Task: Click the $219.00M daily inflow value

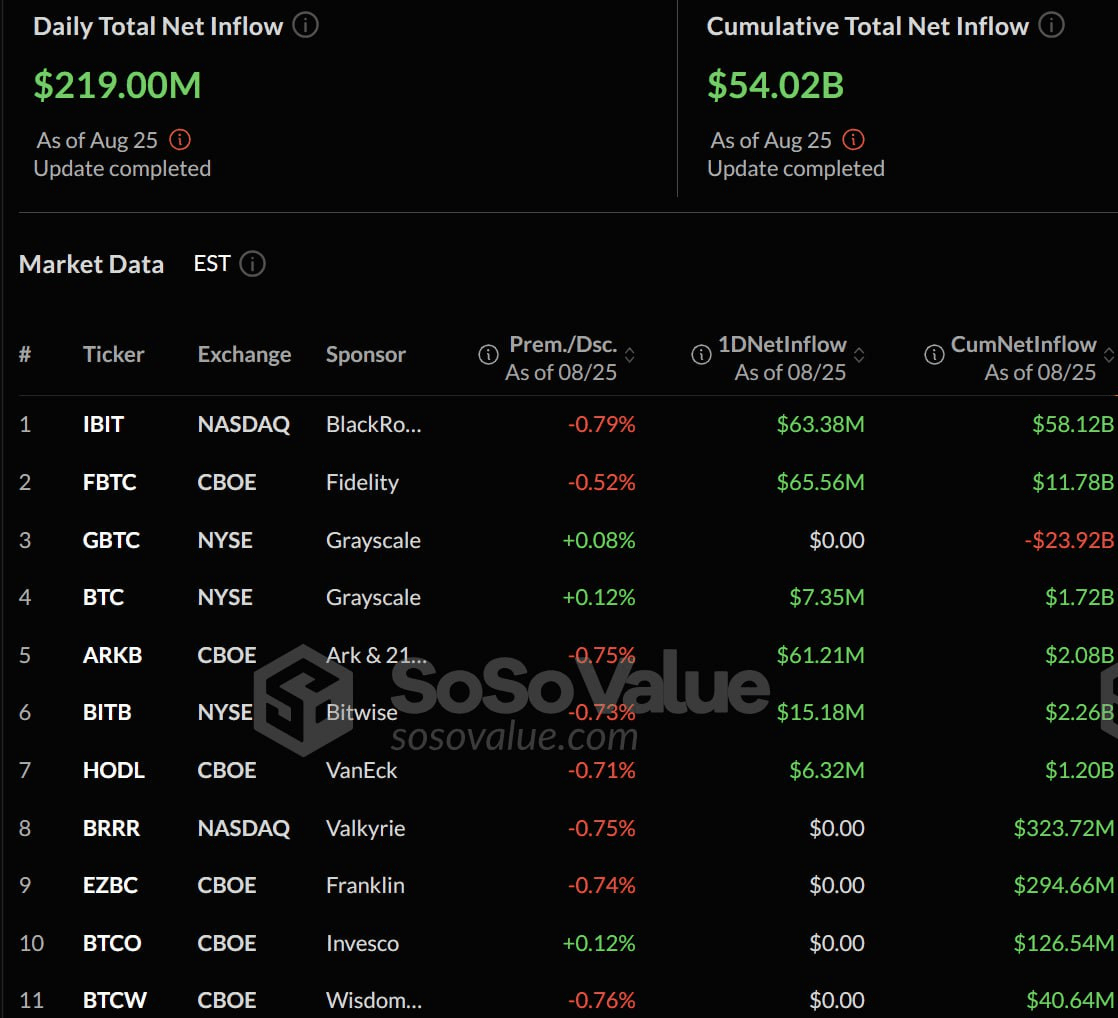Action: (118, 86)
